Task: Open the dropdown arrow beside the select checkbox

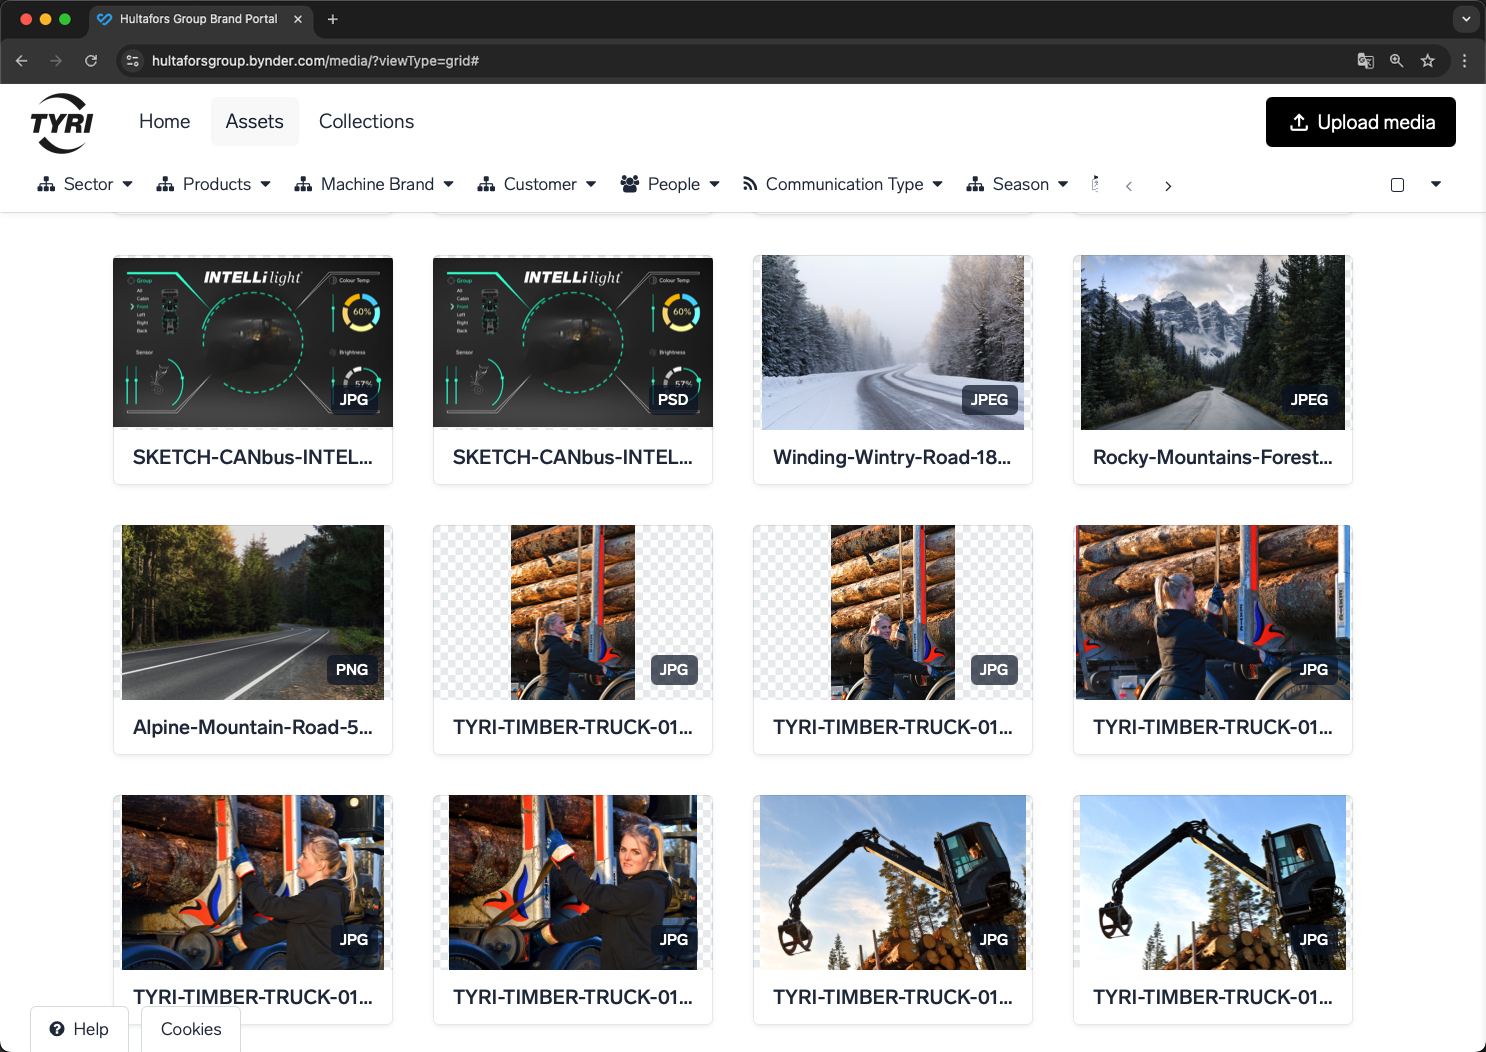Action: [1436, 184]
